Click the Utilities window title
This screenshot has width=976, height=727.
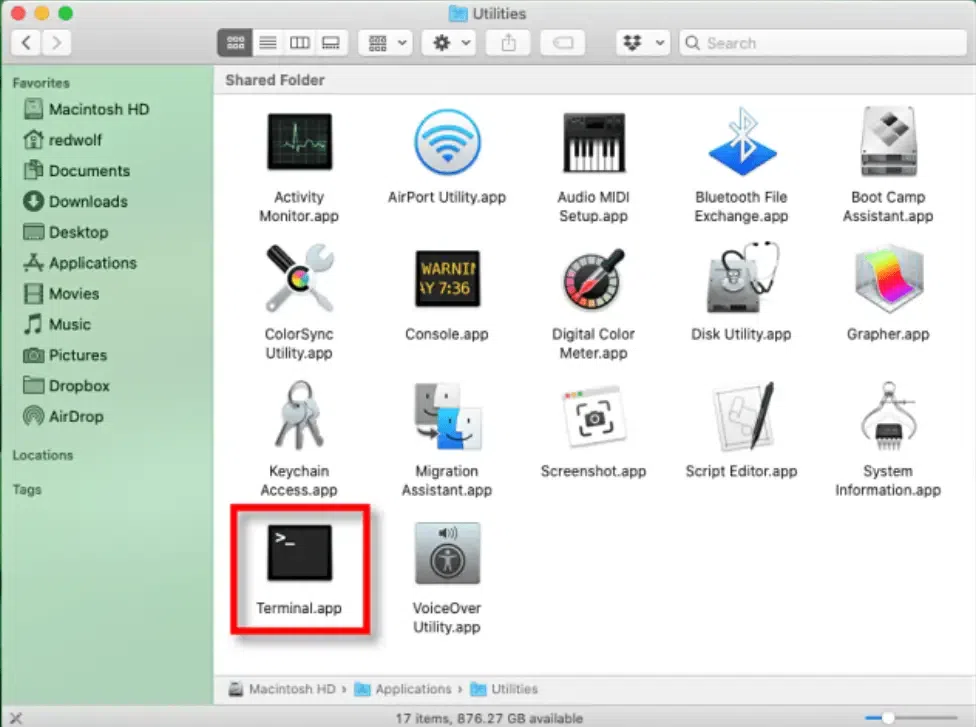coord(499,14)
